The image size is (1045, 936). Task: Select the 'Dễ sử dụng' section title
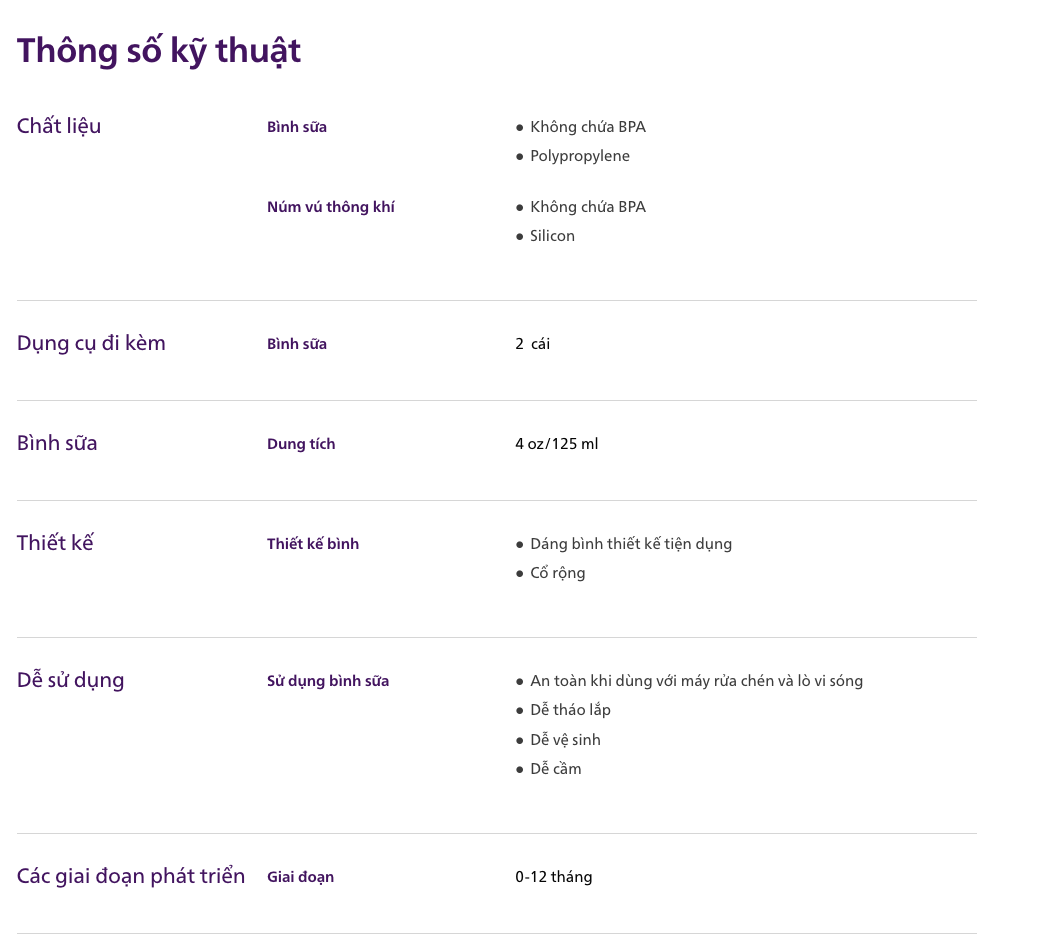[70, 680]
